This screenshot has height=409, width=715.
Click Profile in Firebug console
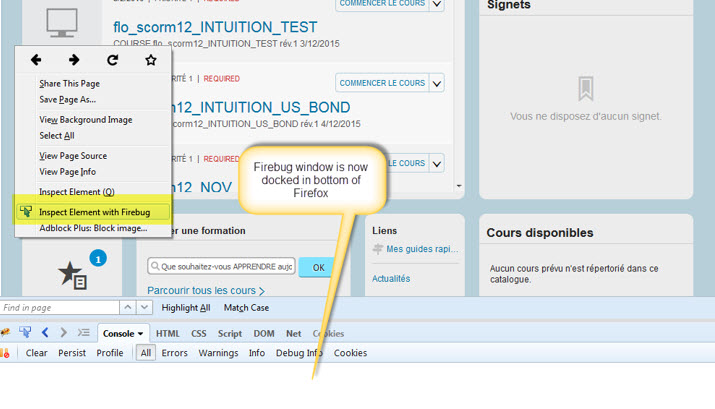(109, 353)
